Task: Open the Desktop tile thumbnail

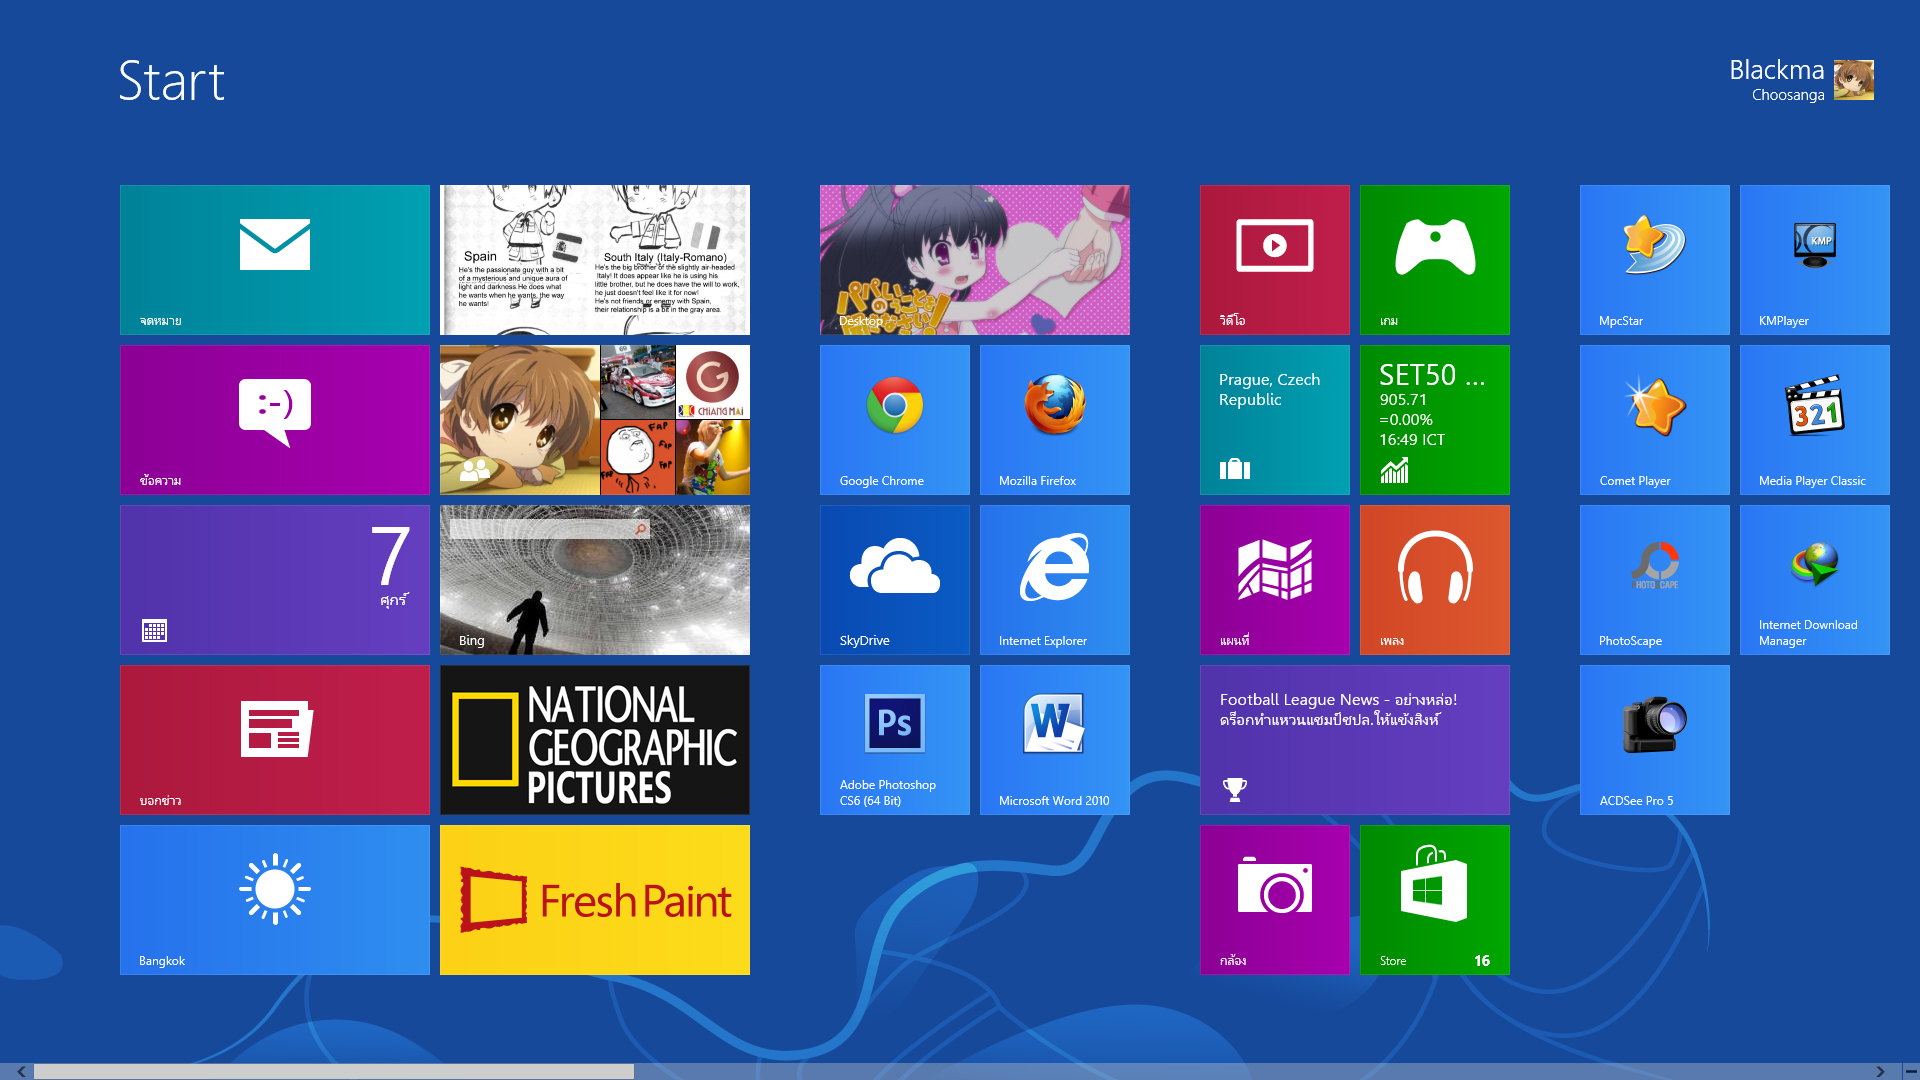Action: click(974, 259)
